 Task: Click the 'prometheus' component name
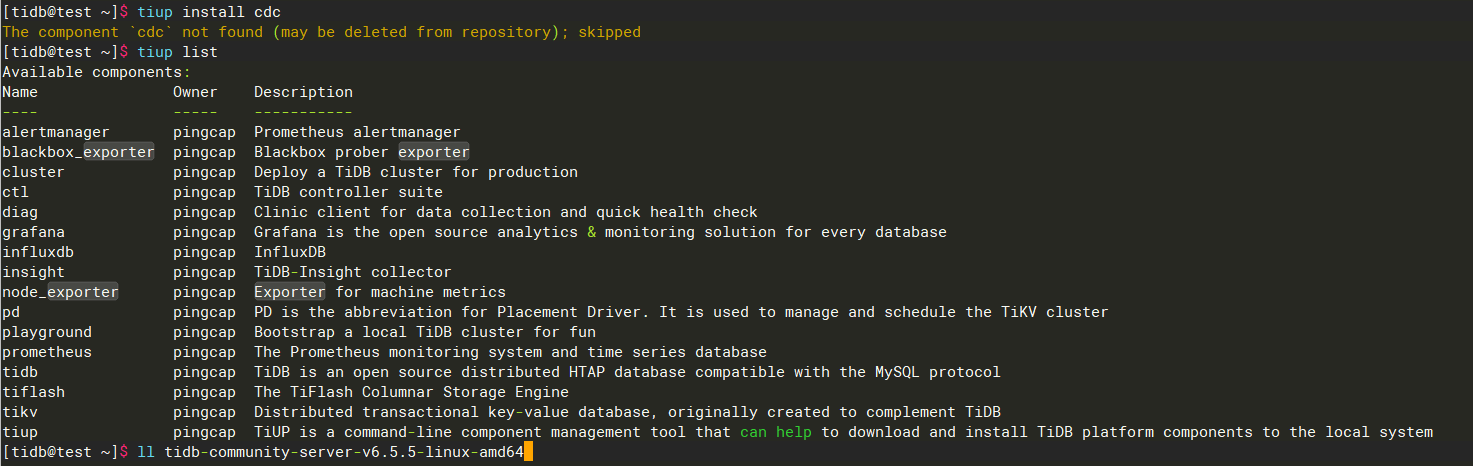click(x=47, y=352)
